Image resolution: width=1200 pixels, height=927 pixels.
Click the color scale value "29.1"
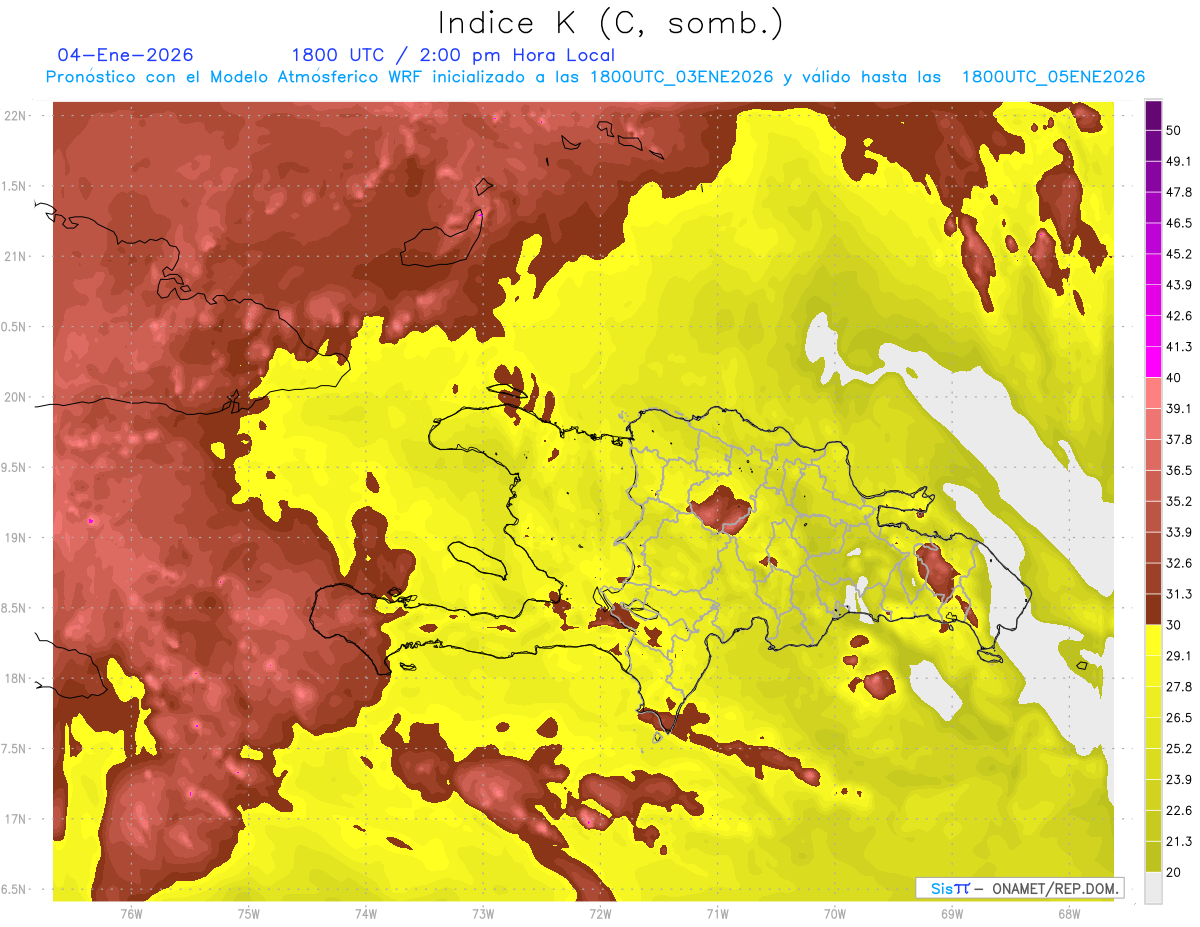[x=1178, y=656]
